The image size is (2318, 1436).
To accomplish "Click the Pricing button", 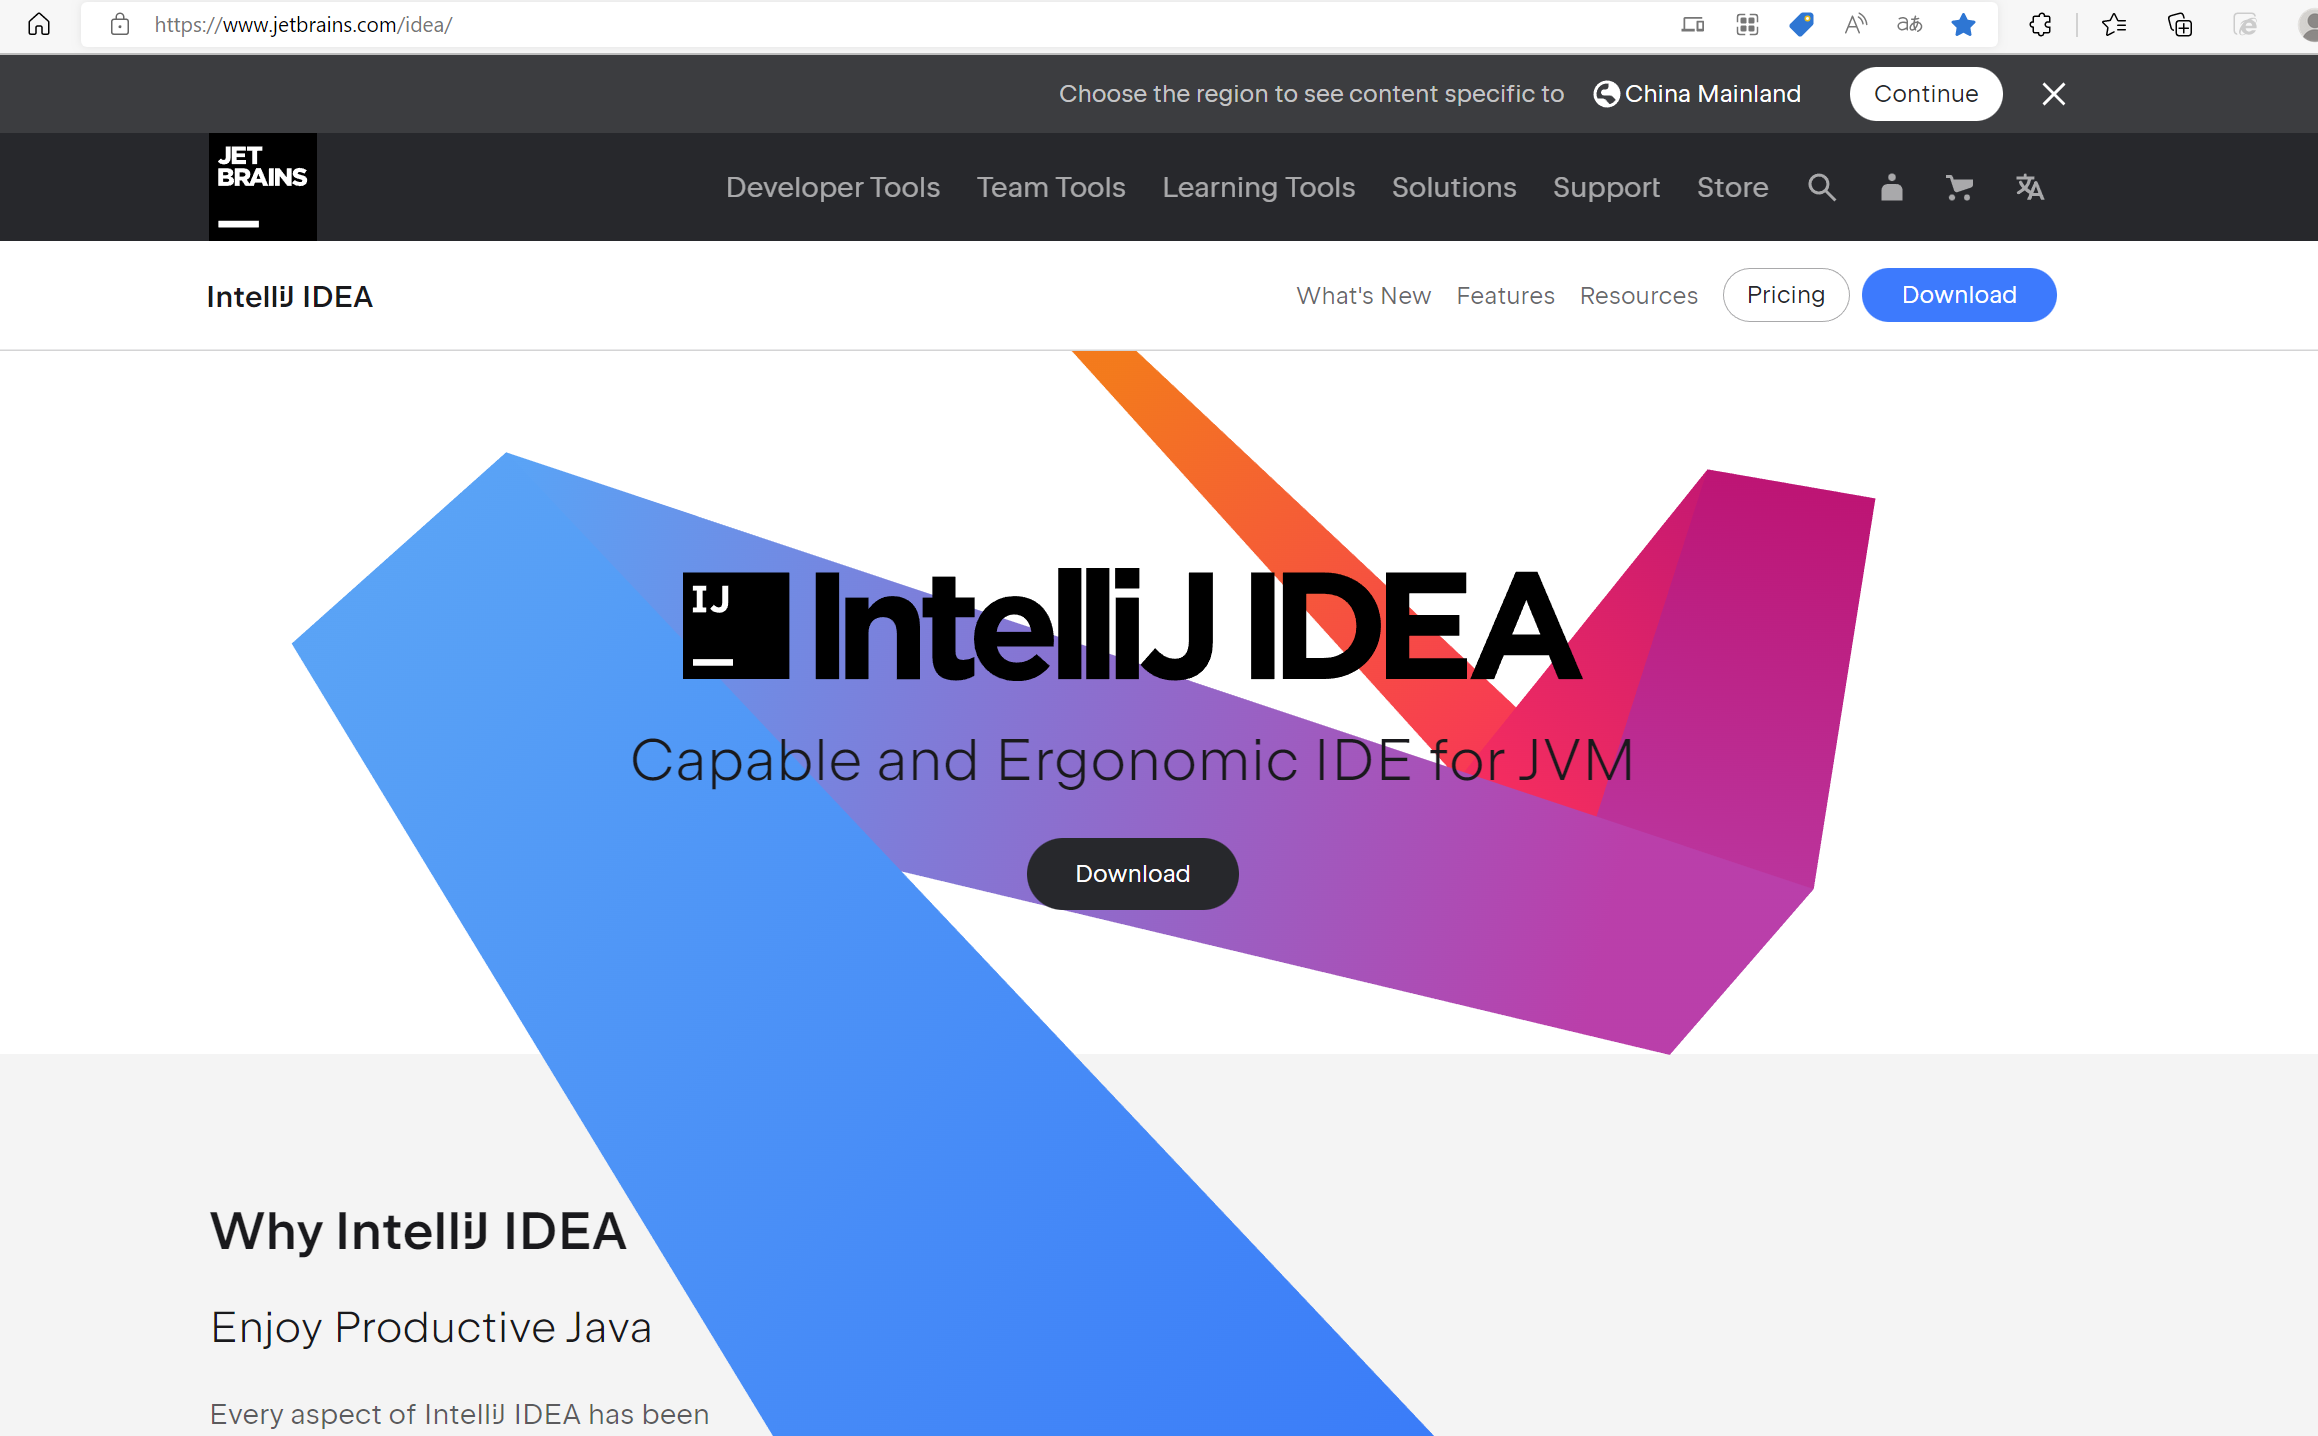I will pyautogui.click(x=1787, y=295).
